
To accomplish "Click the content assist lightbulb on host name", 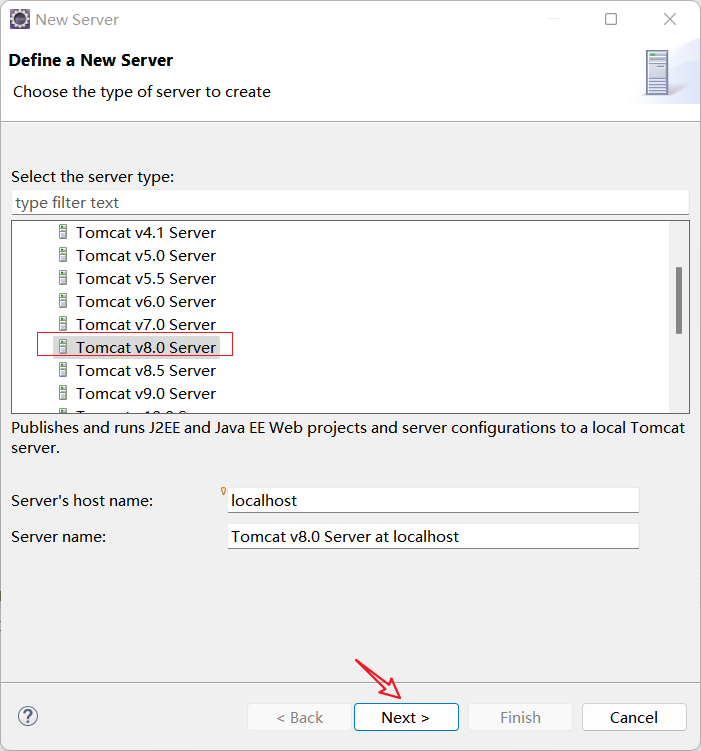I will coord(223,490).
